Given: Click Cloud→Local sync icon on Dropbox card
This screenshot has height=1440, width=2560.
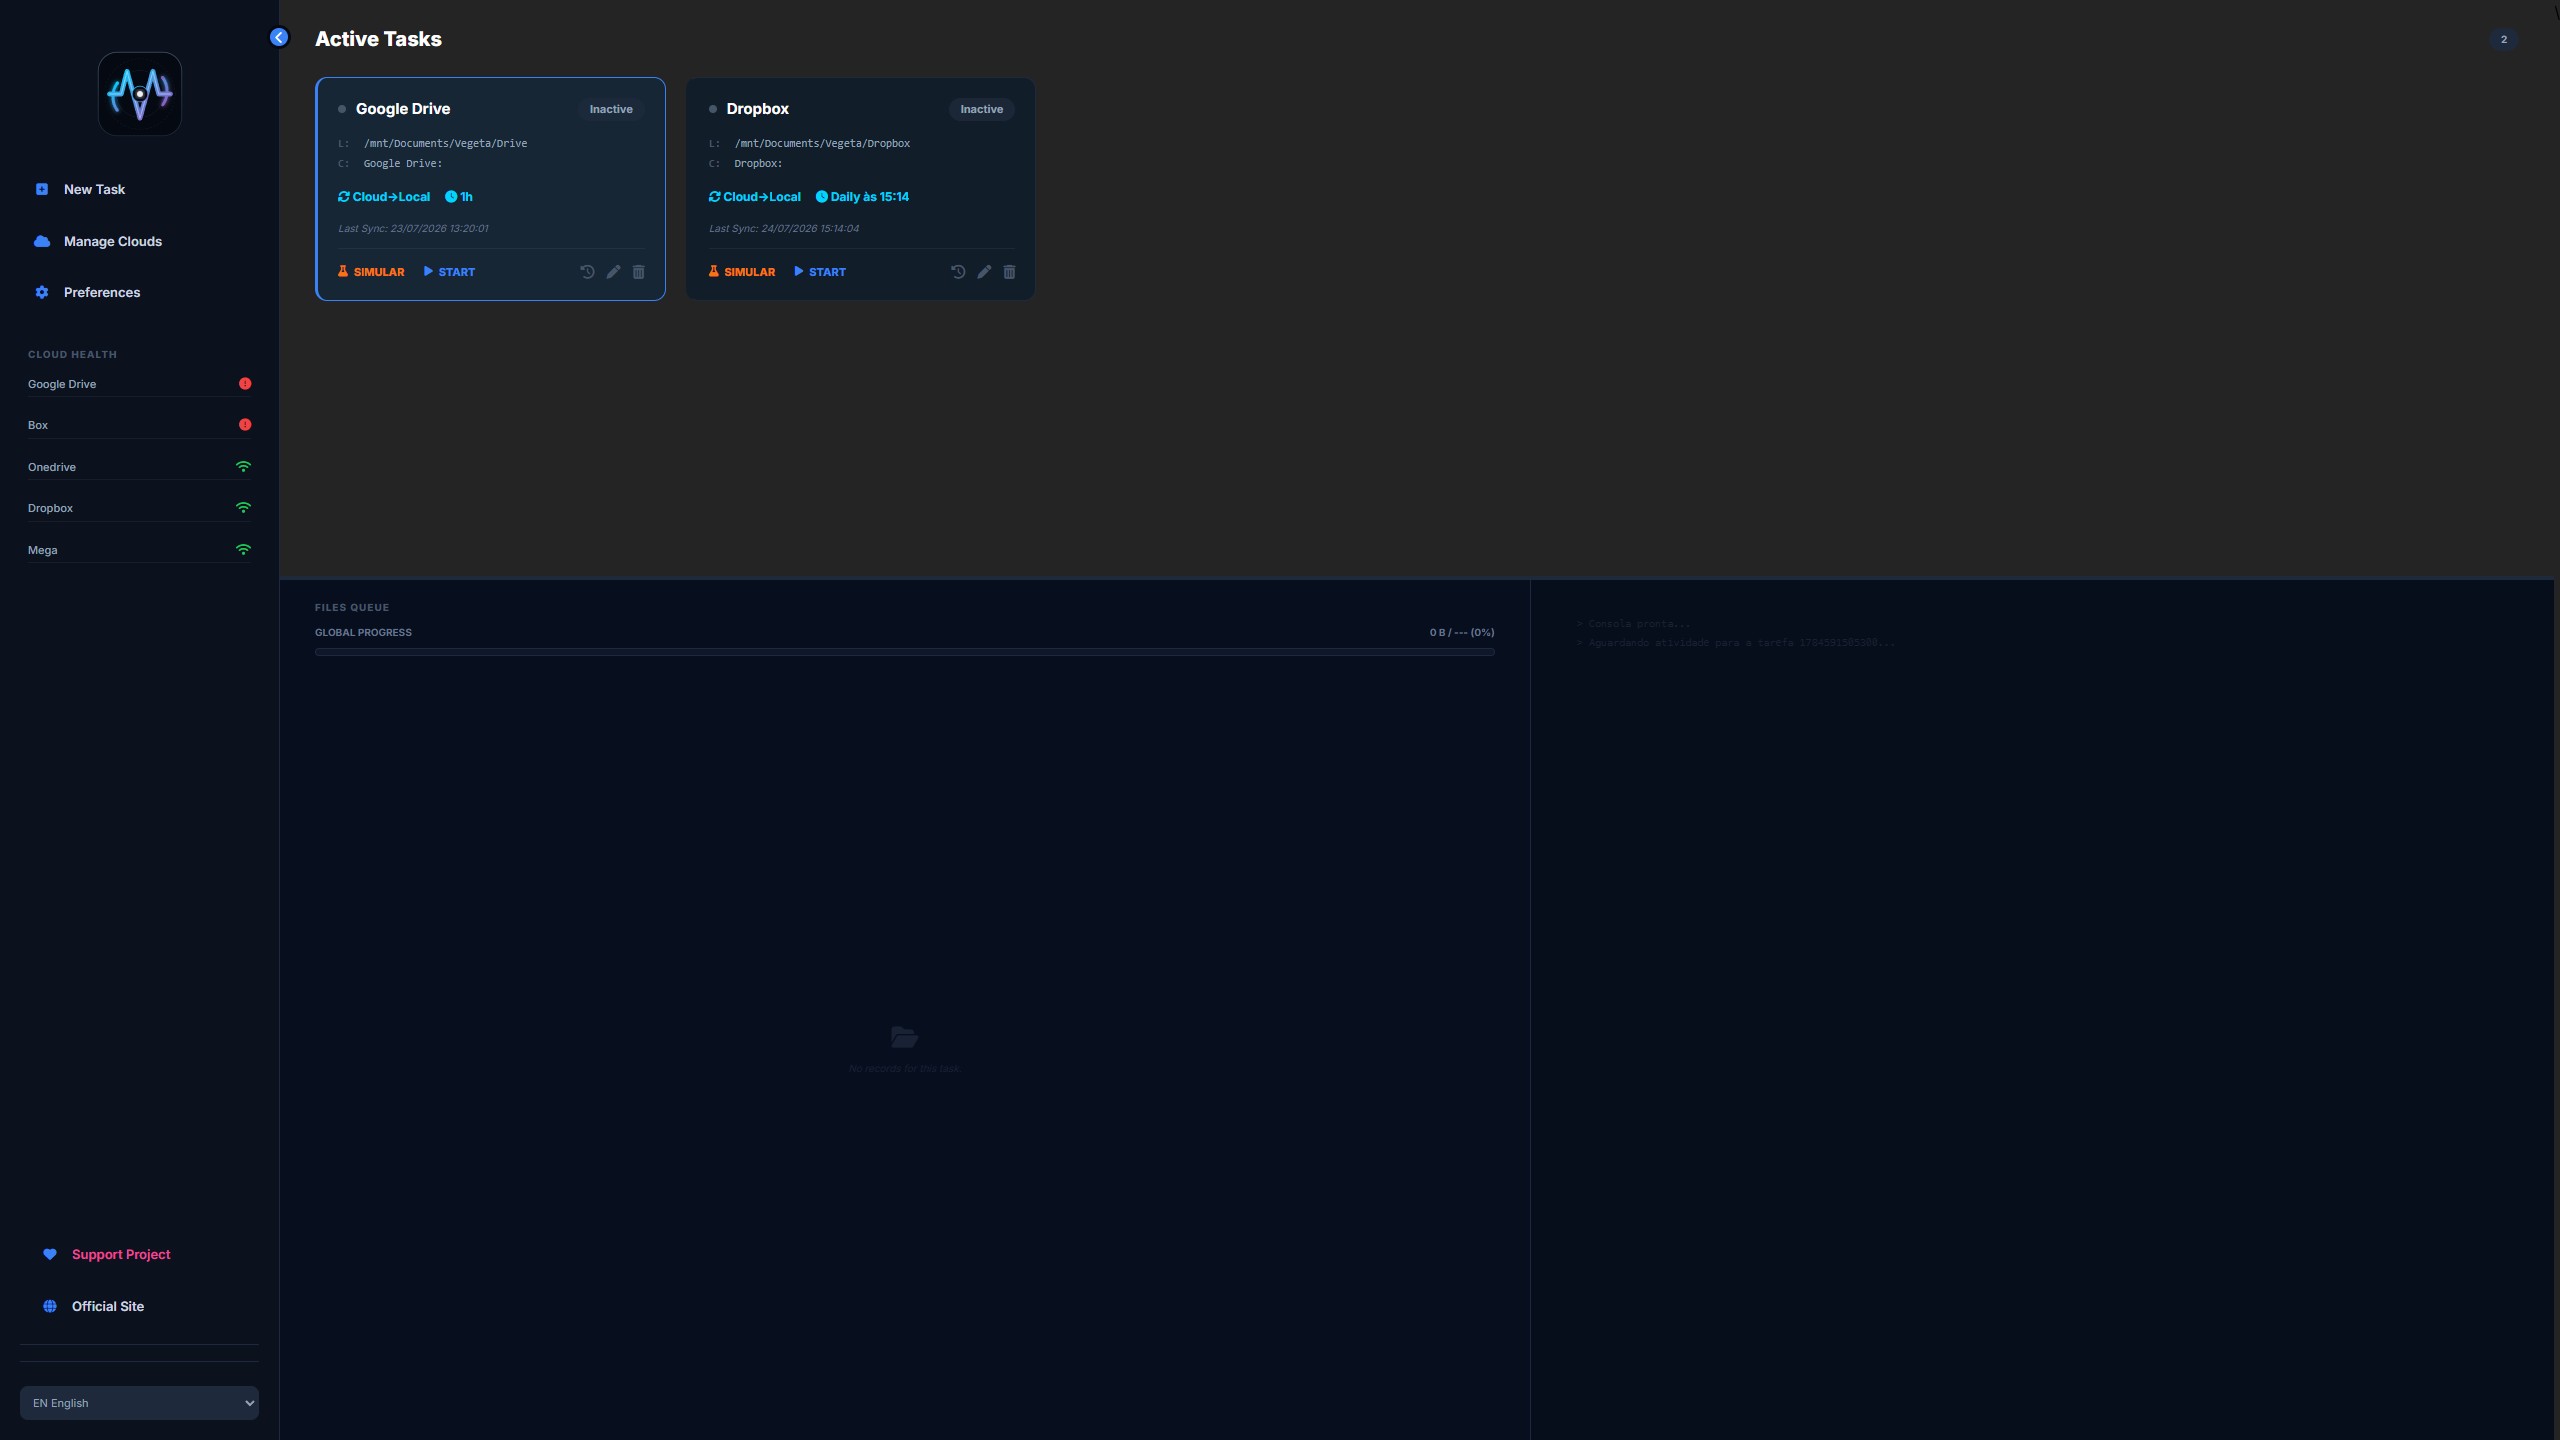Looking at the screenshot, I should 715,197.
